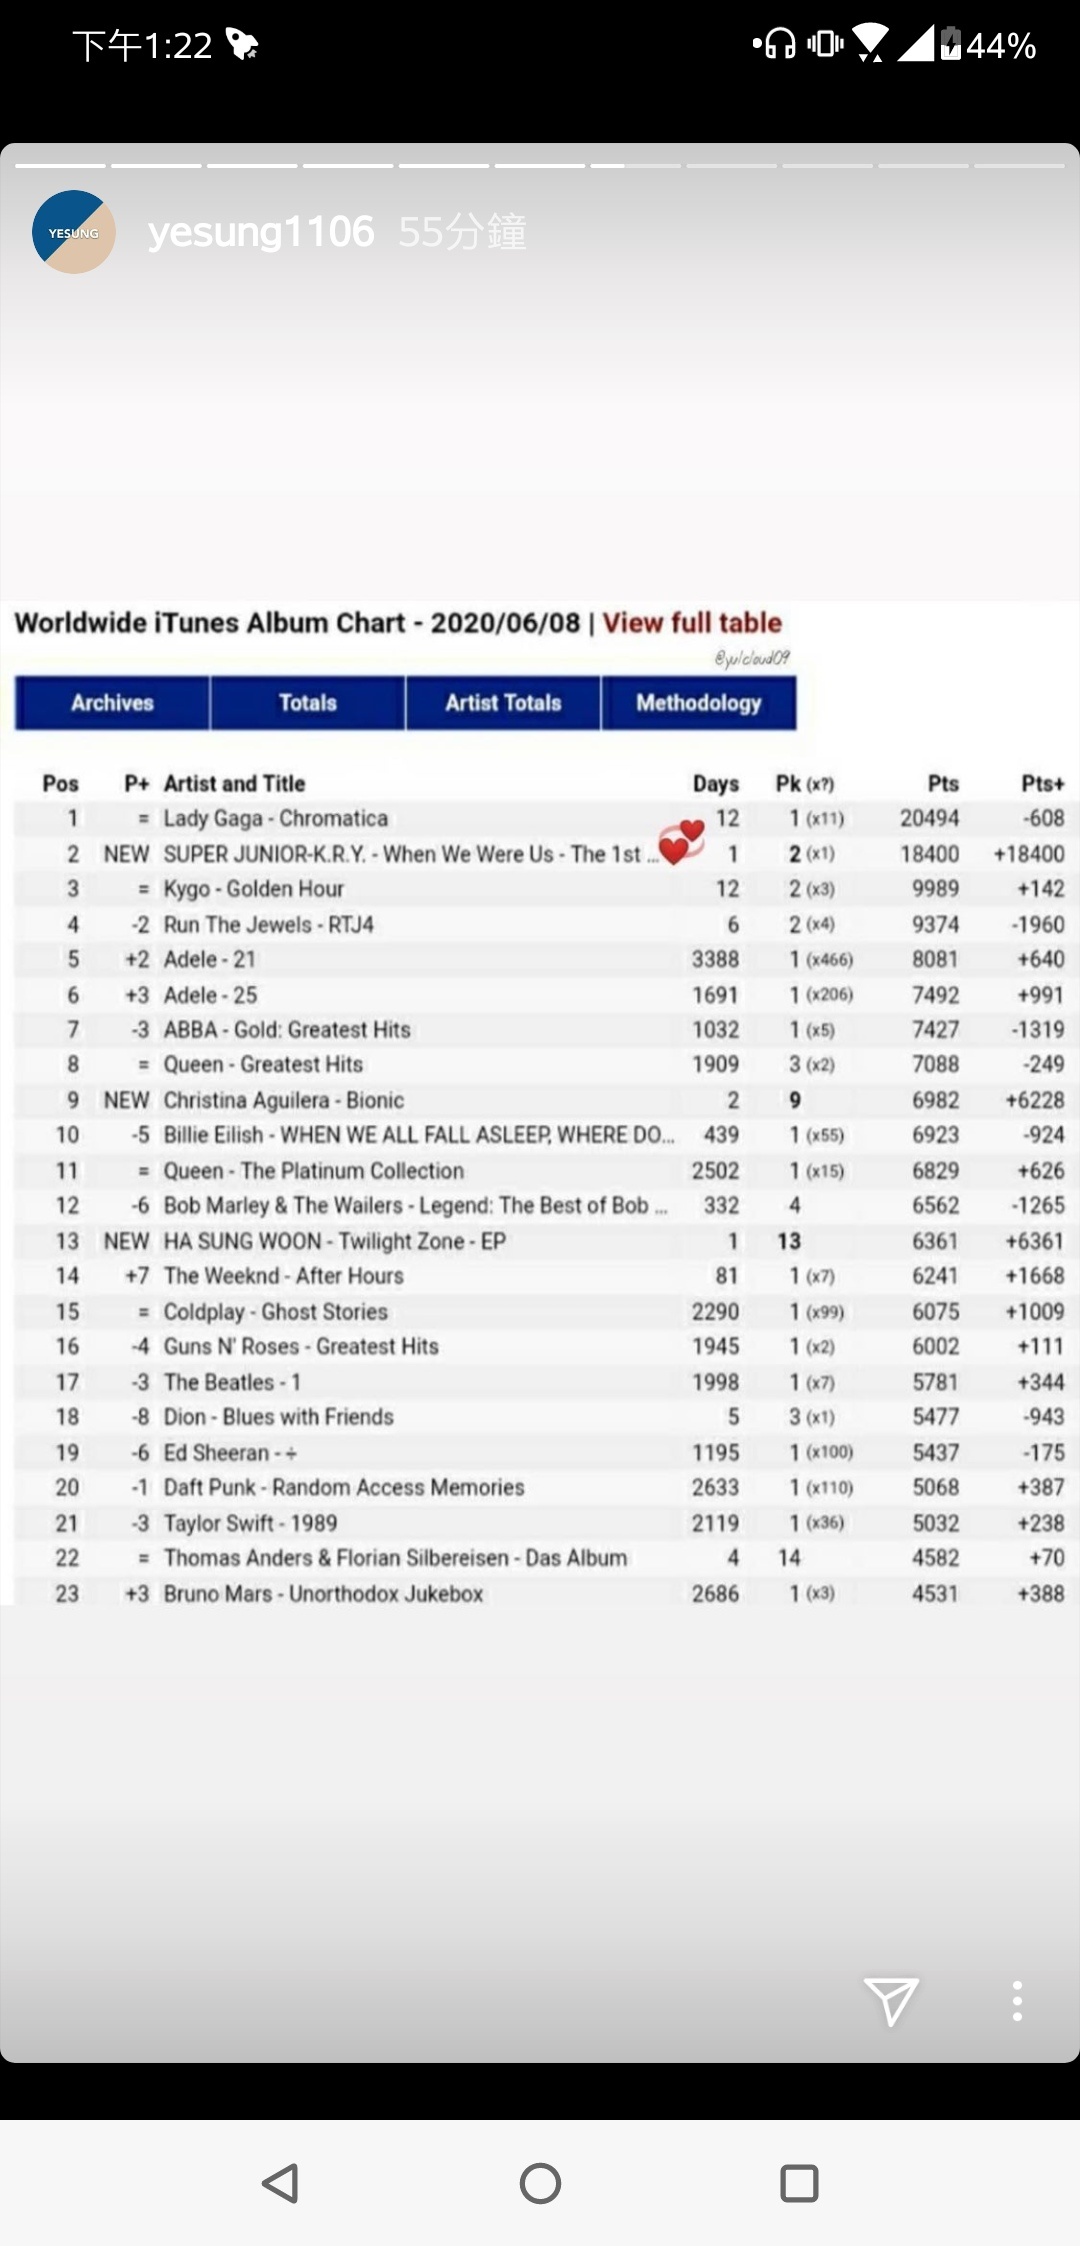Tap the Pts+ column header

pyautogui.click(x=1042, y=783)
